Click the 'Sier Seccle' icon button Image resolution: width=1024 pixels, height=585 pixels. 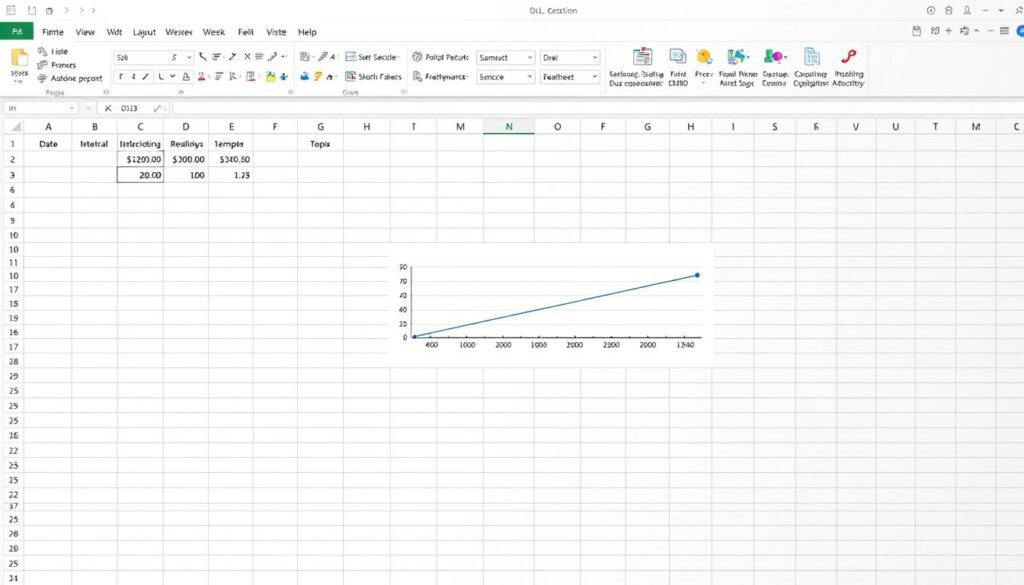(351, 57)
